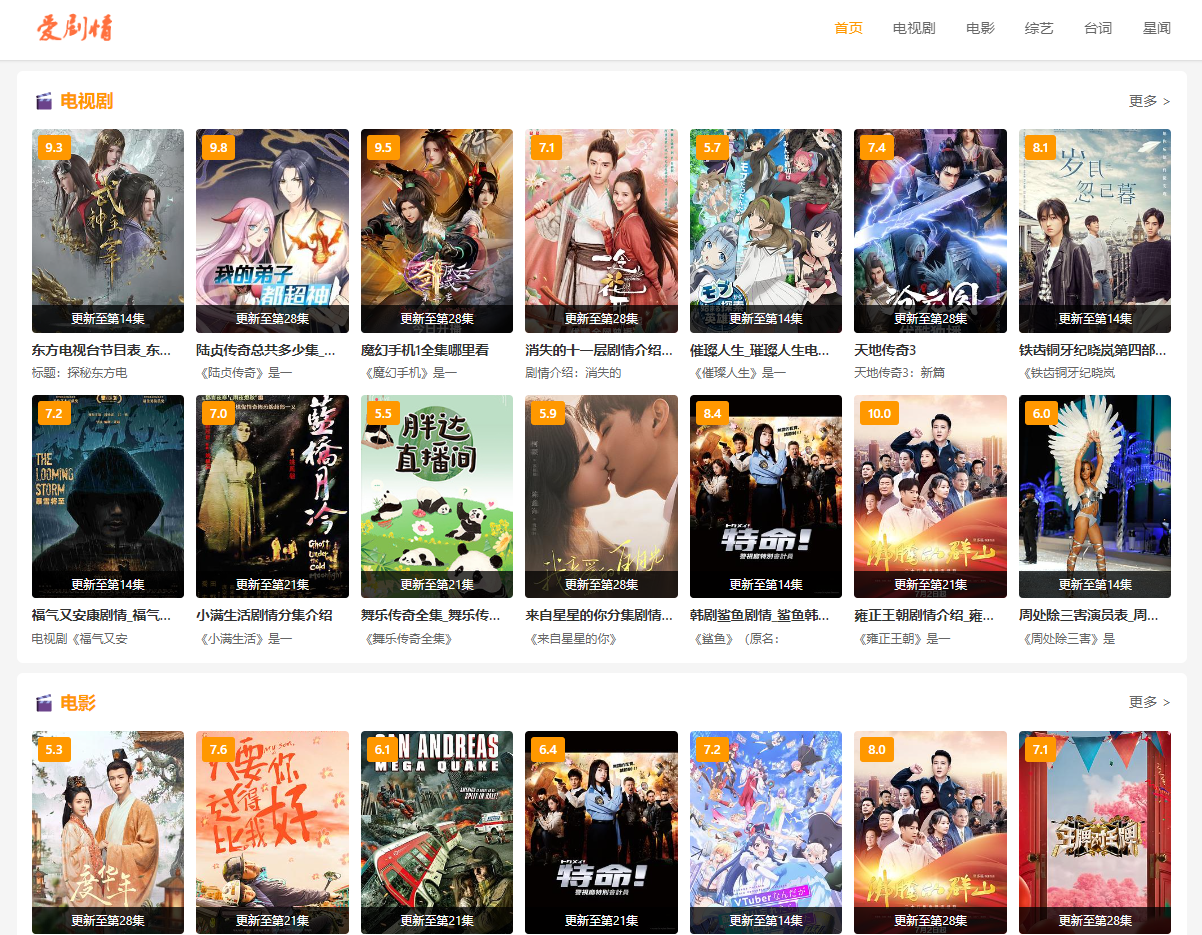Open the 小满生活剧情分集介绍 title link

(x=264, y=615)
